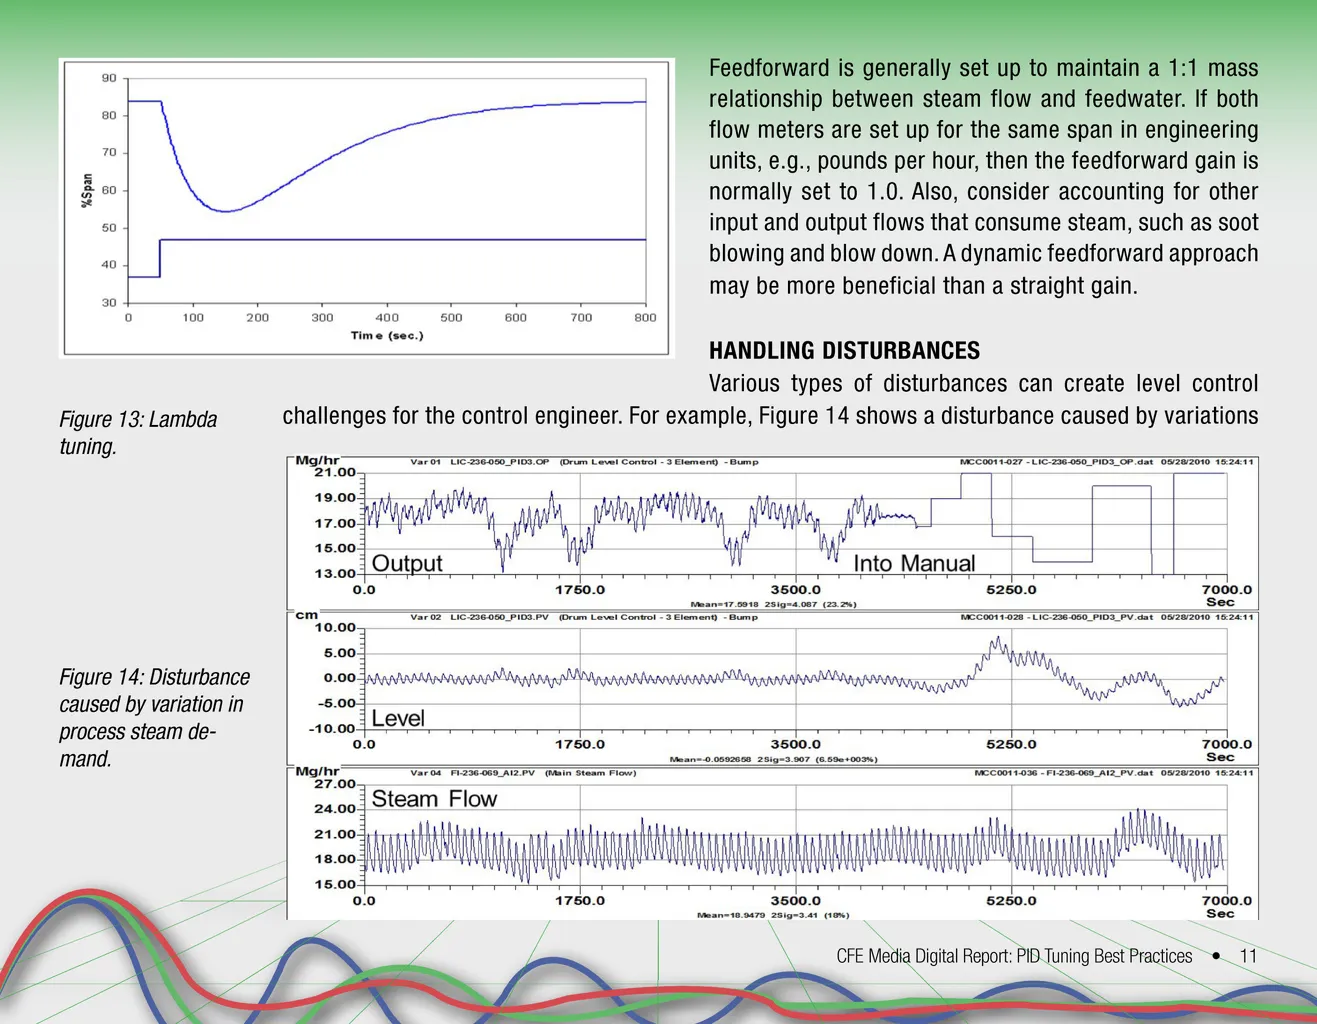
Task: Click the Figure 14 disturbance caption text
Action: pos(154,717)
